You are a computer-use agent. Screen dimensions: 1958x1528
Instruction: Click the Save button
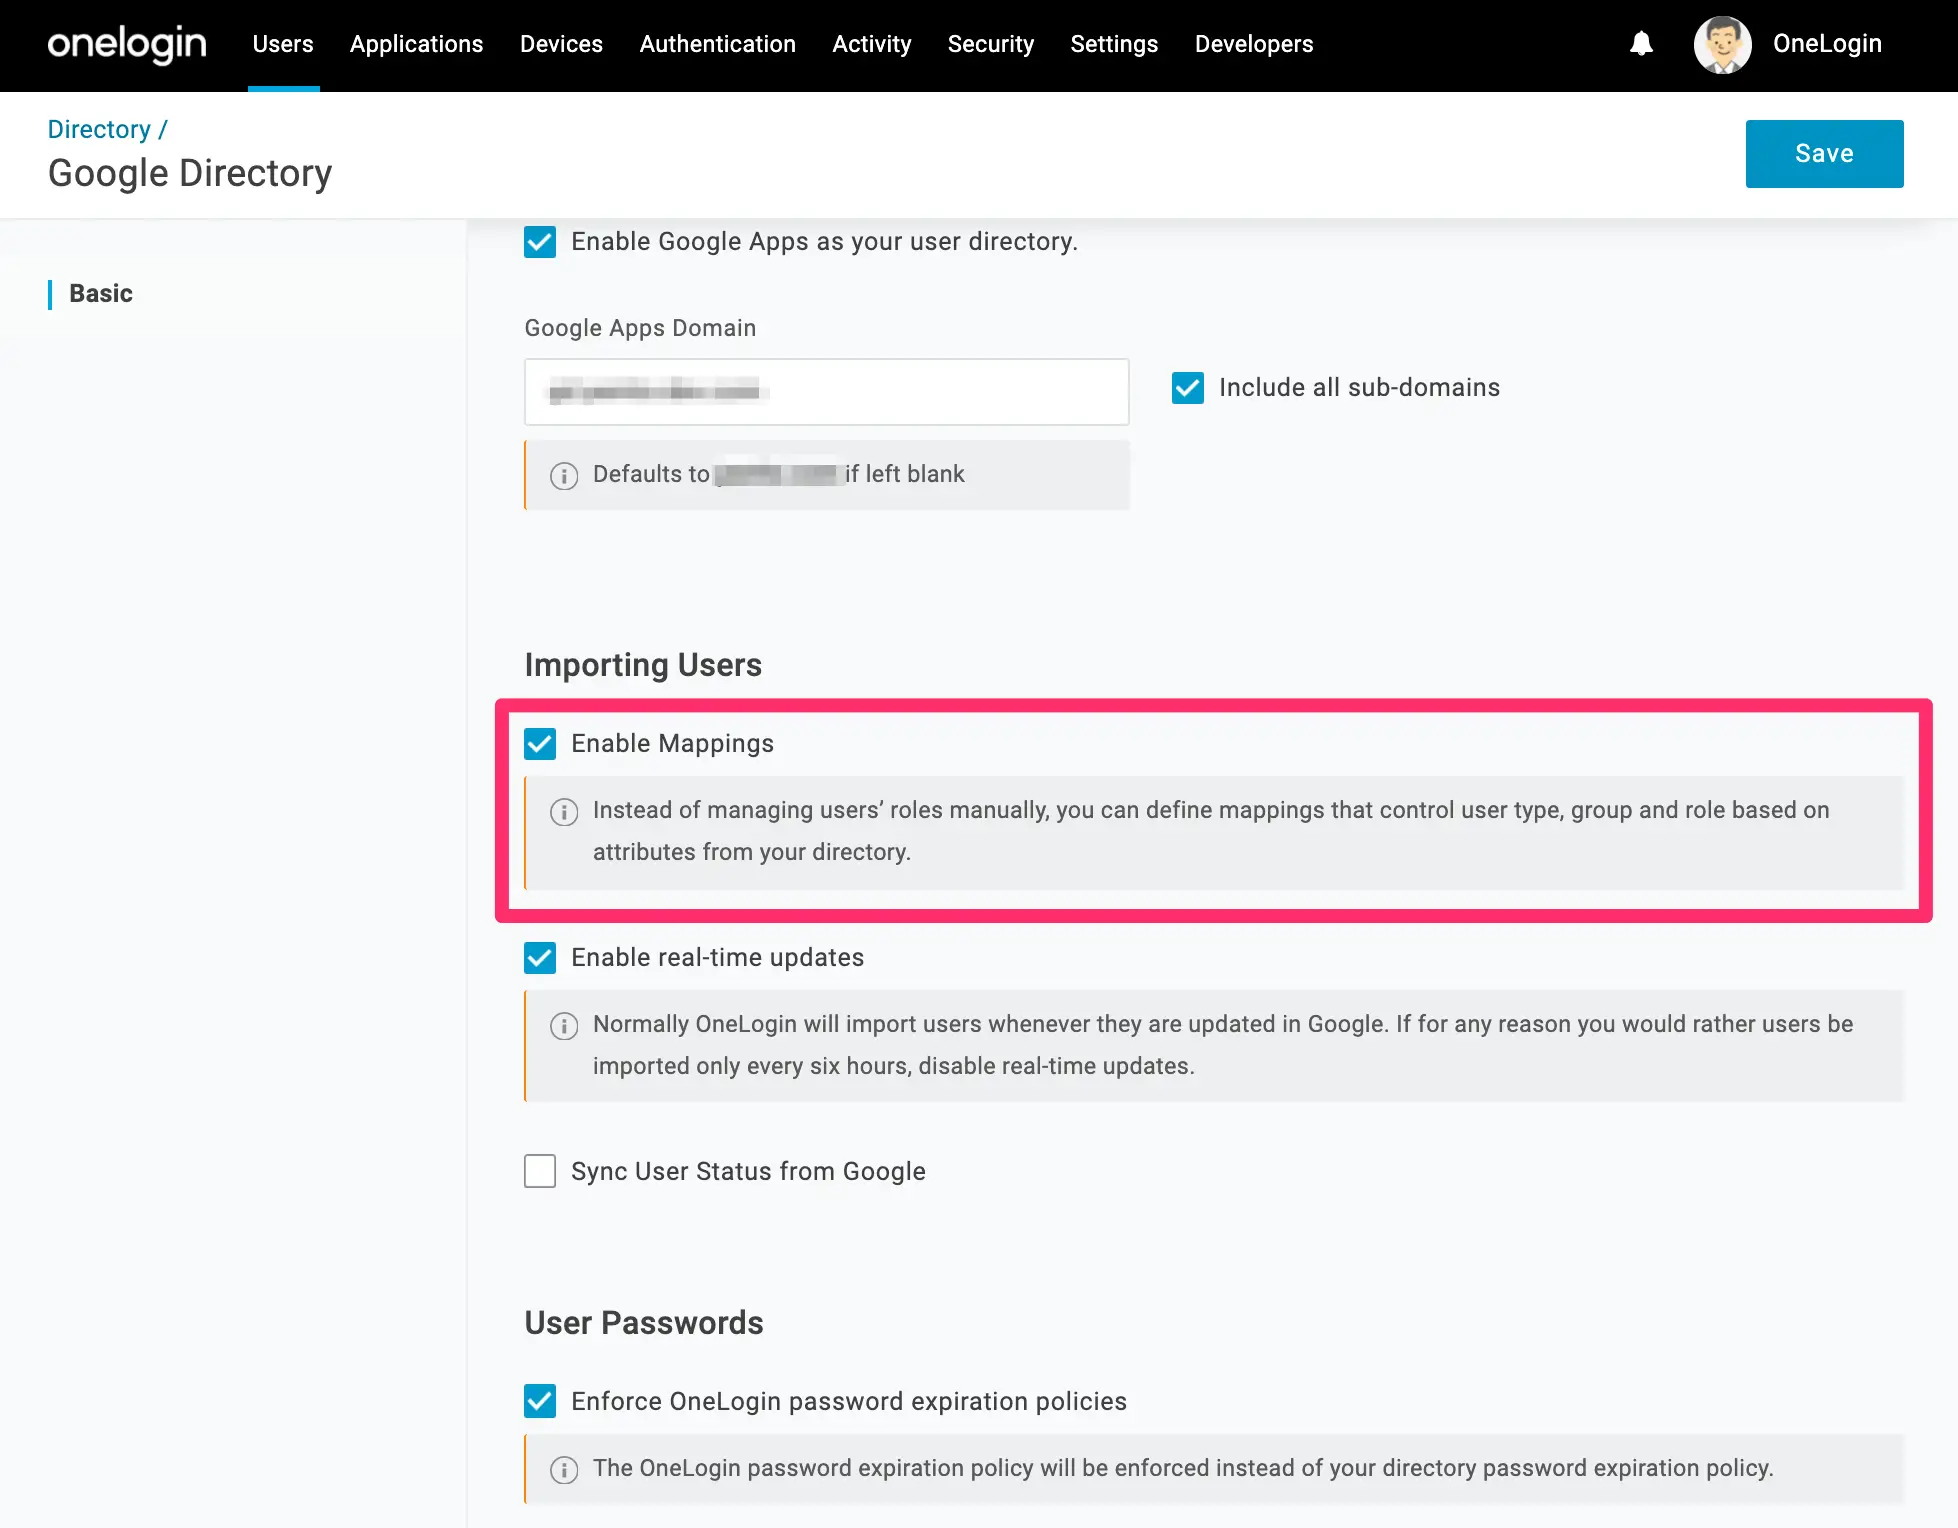1824,154
